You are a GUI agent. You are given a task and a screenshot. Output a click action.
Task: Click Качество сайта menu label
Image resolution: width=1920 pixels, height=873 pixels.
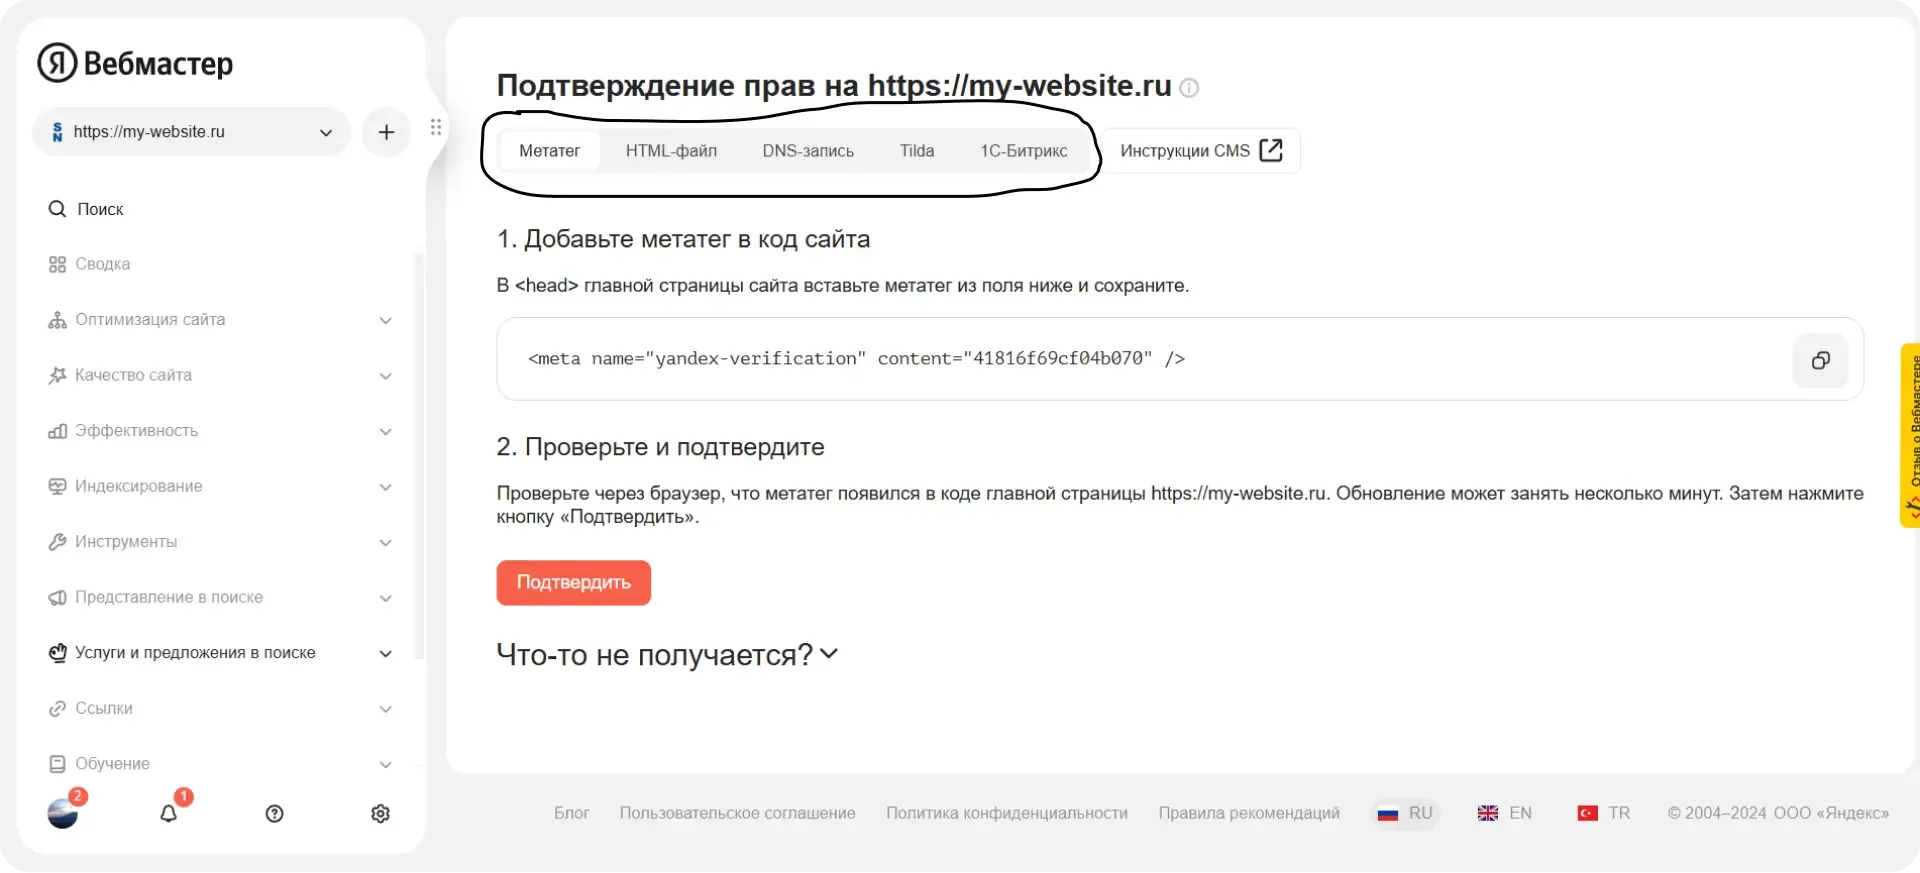pyautogui.click(x=134, y=375)
